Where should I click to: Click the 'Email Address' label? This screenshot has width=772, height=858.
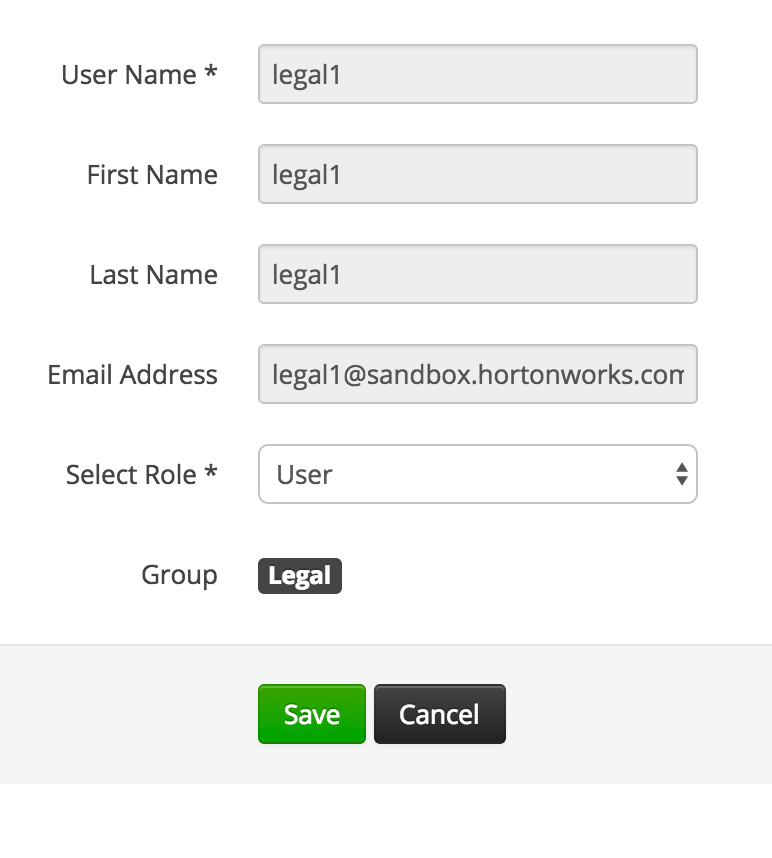click(x=132, y=375)
